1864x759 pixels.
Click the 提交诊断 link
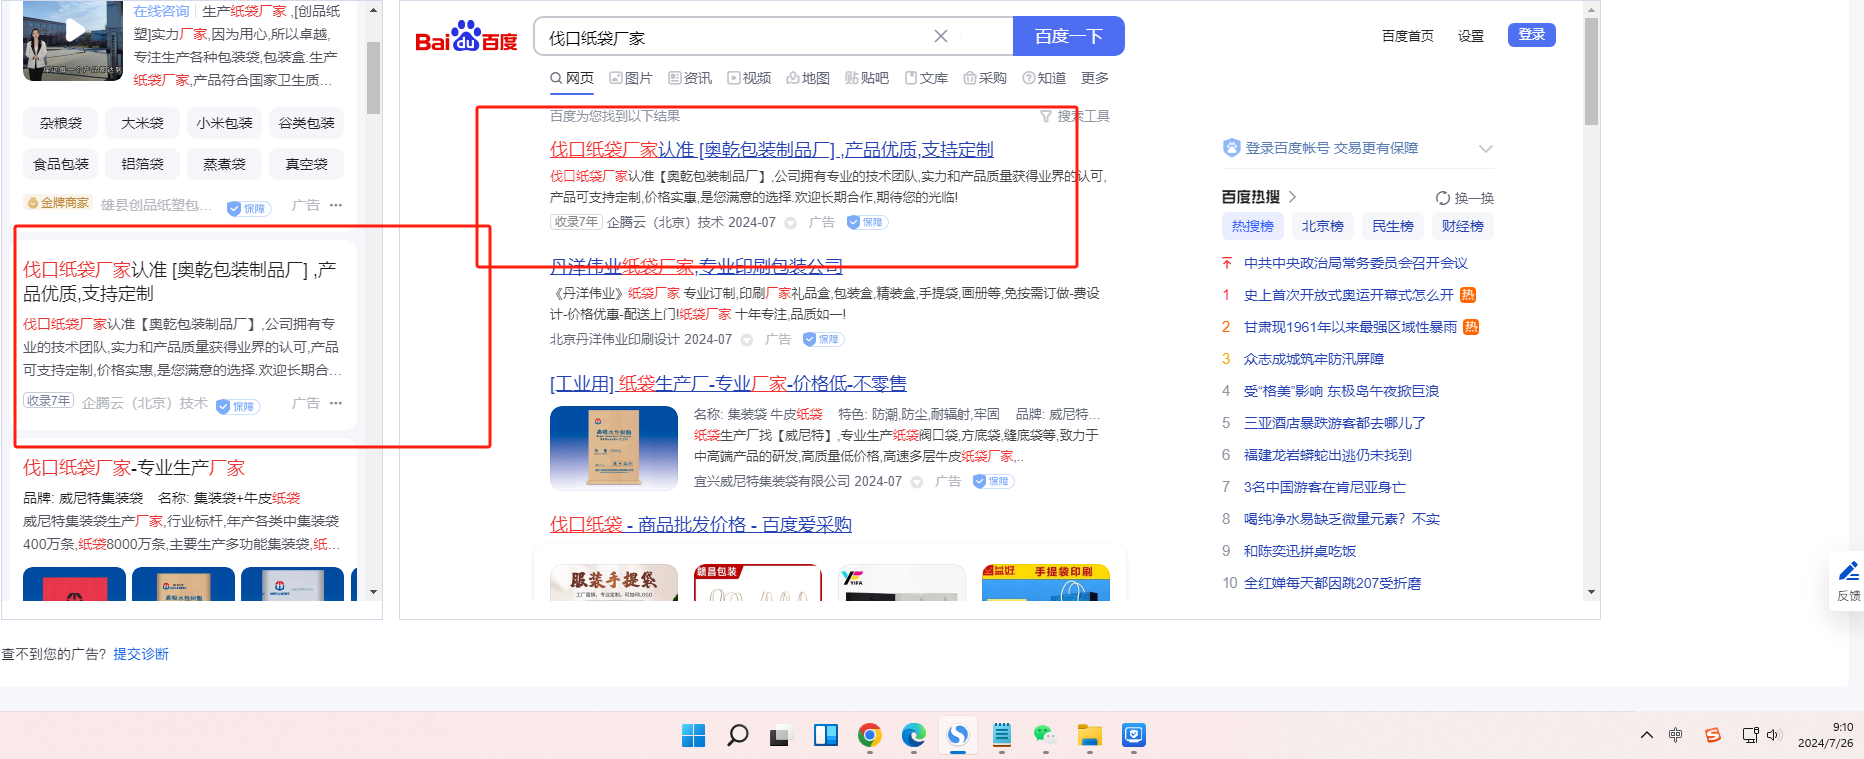(x=141, y=654)
